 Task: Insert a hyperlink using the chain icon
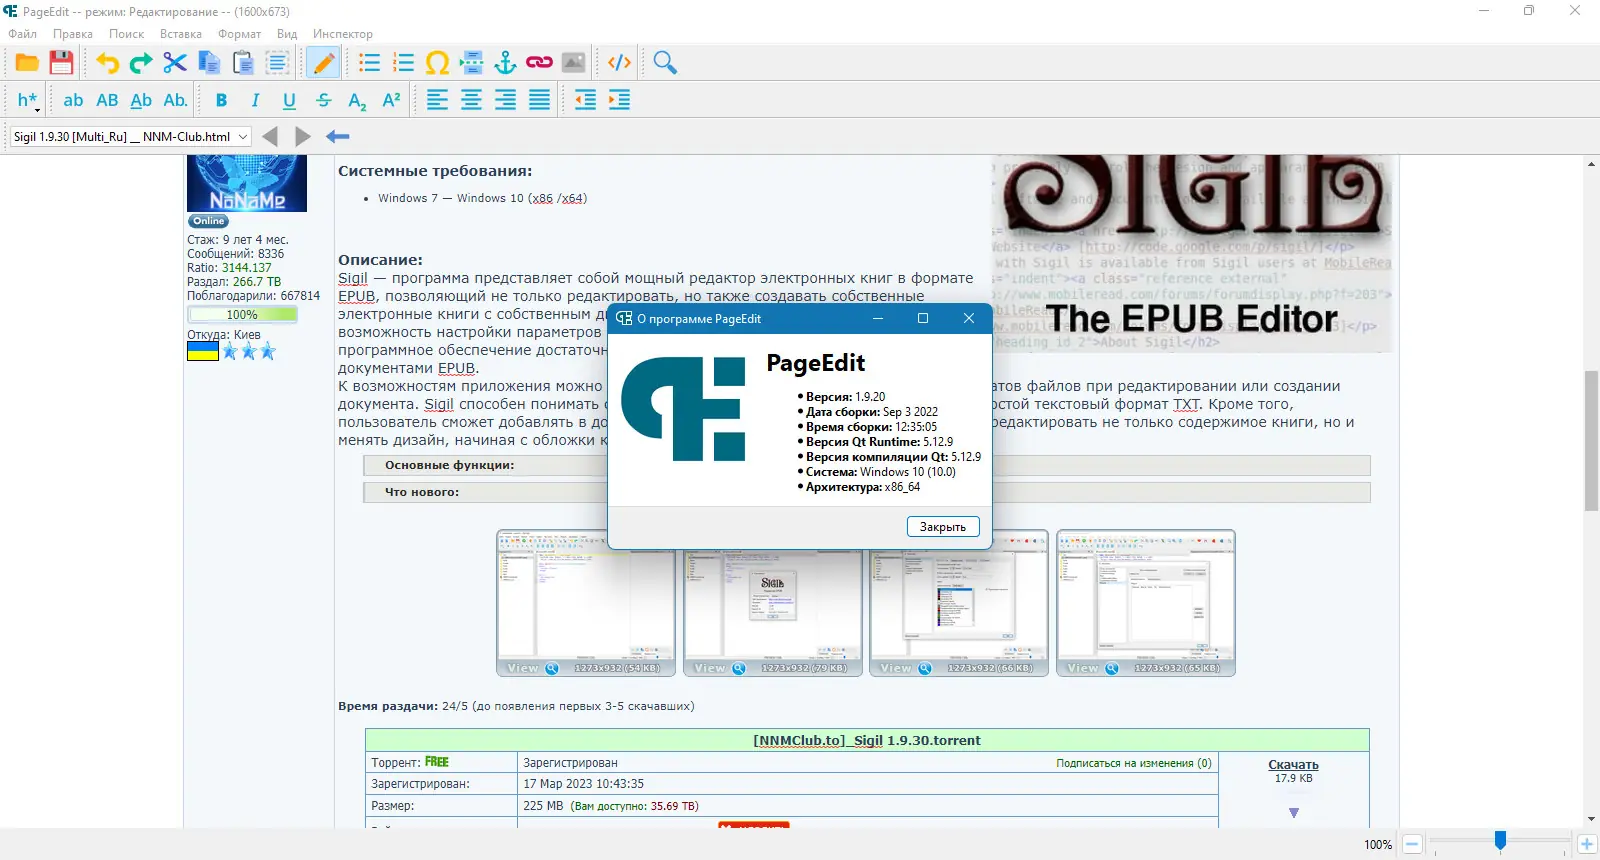pos(539,63)
